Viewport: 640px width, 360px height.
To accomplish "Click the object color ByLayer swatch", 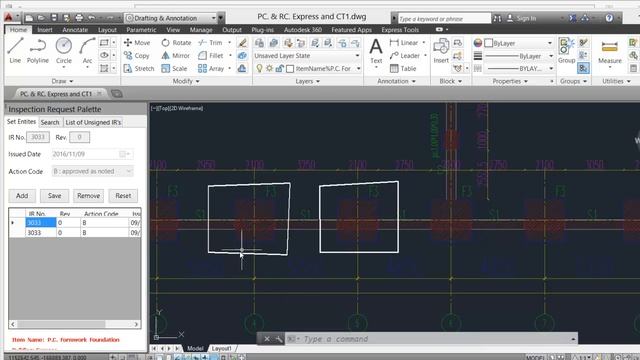I will (488, 43).
